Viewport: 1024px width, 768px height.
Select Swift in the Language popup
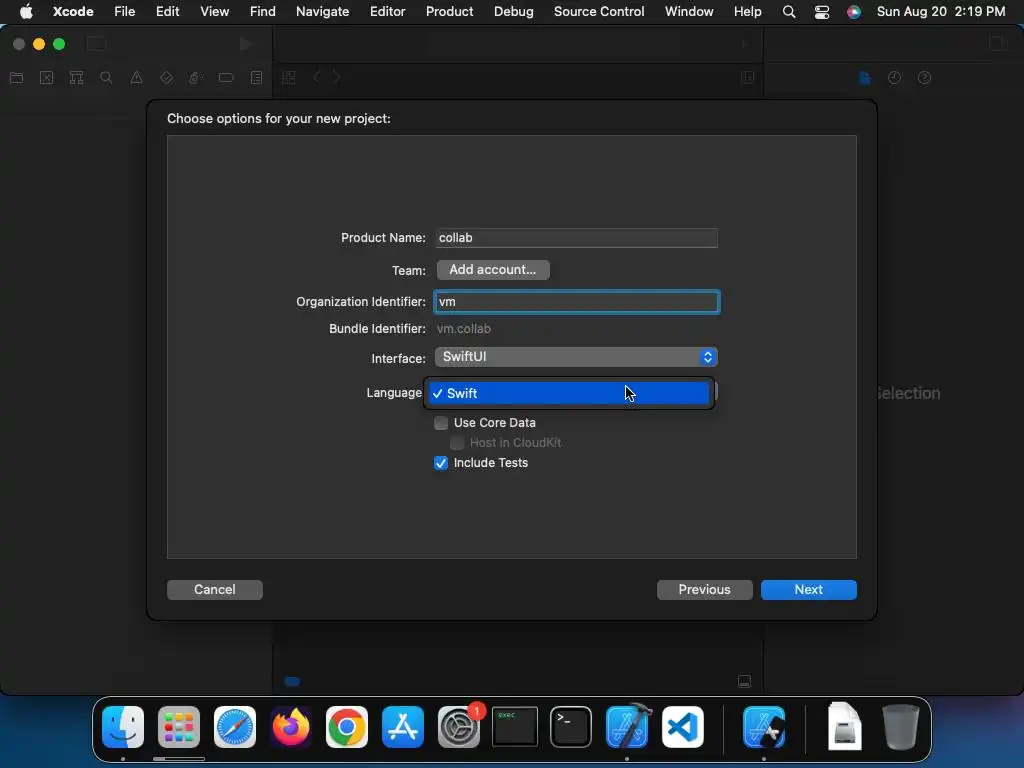pyautogui.click(x=568, y=393)
